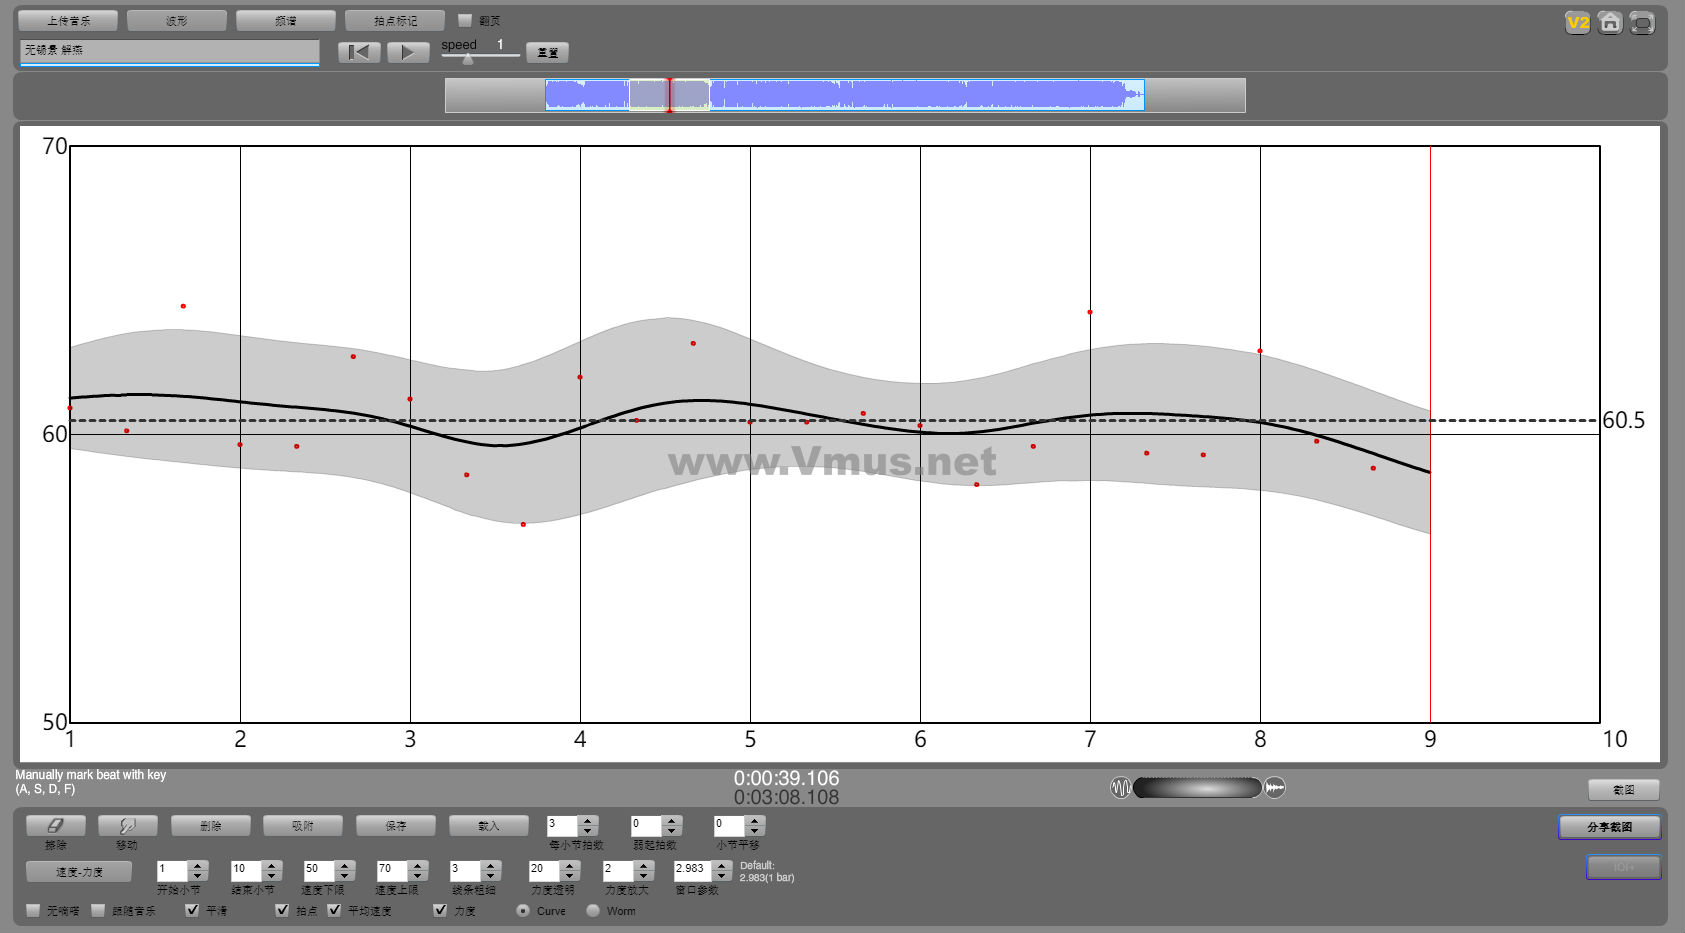Click the home icon
The height and width of the screenshot is (933, 1685).
tap(1609, 23)
